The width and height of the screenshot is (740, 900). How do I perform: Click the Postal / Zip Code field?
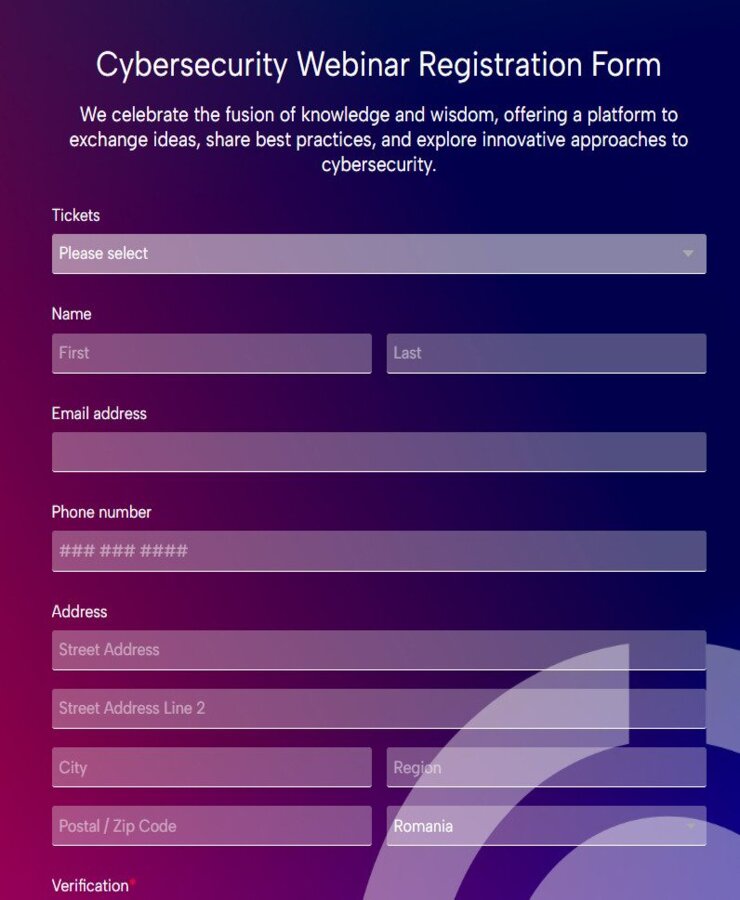pyautogui.click(x=210, y=826)
